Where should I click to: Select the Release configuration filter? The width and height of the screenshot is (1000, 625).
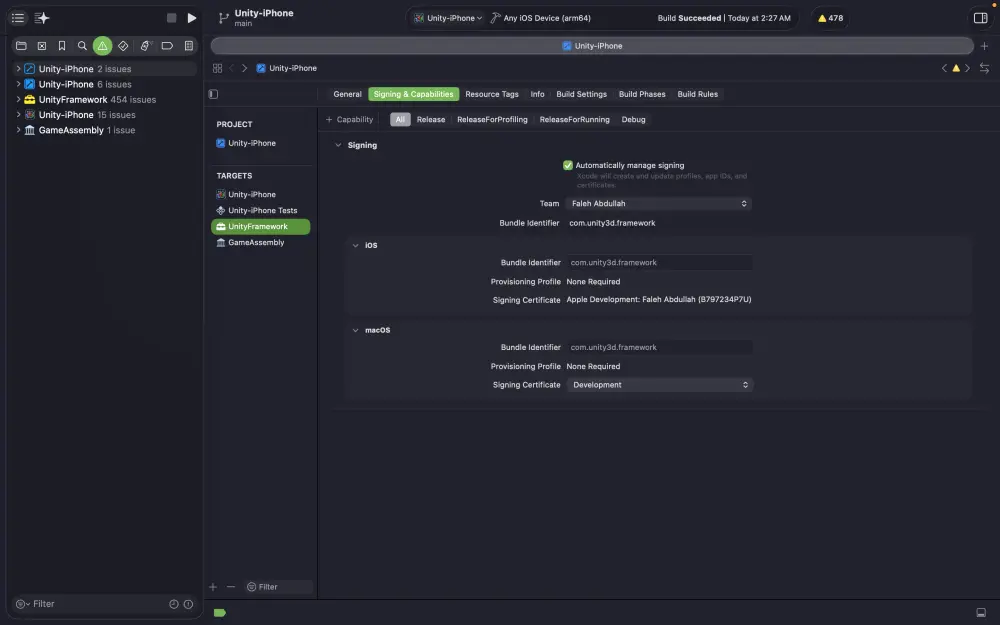click(x=430, y=120)
